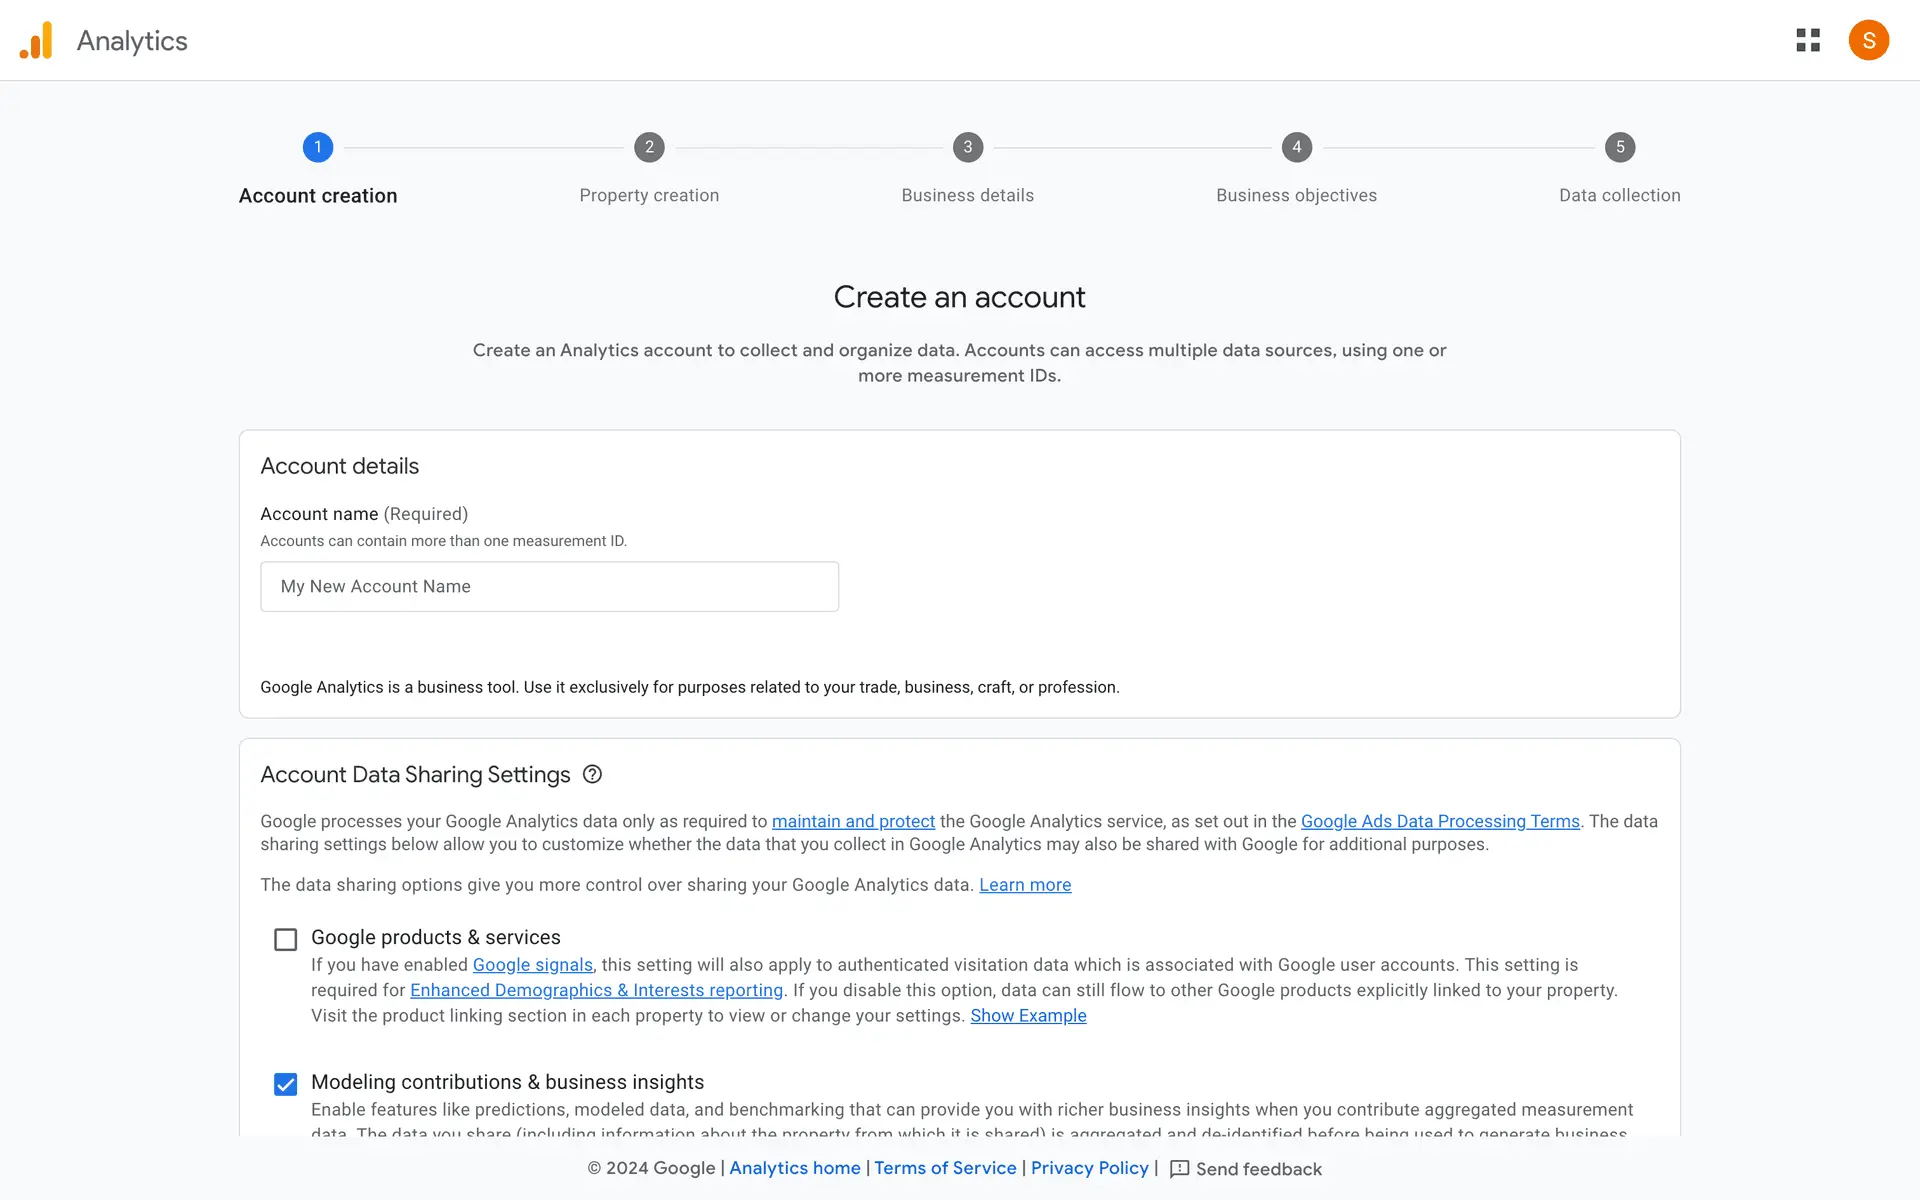Click step 4 Business objectives circle
The image size is (1920, 1200).
(x=1296, y=147)
